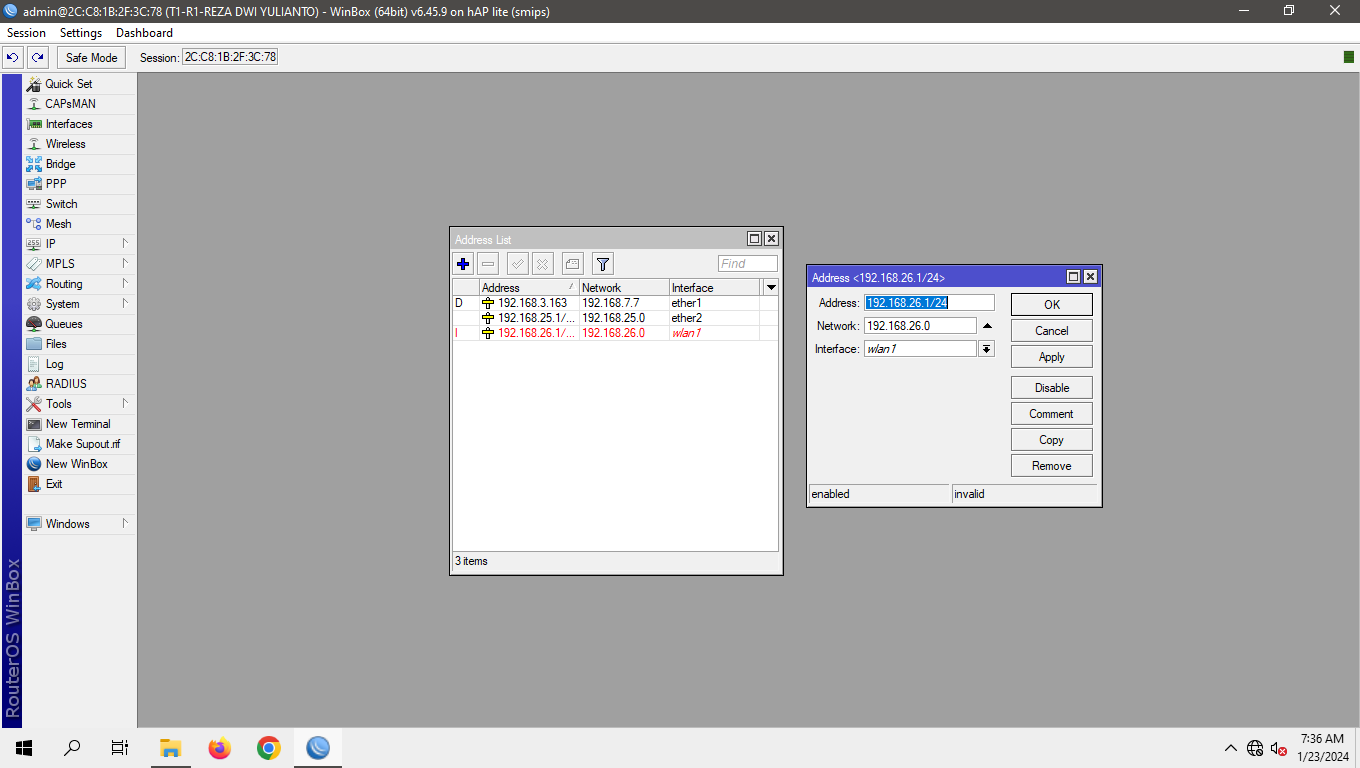The image size is (1360, 768).
Task: Click the Find box in Address List
Action: tap(747, 264)
